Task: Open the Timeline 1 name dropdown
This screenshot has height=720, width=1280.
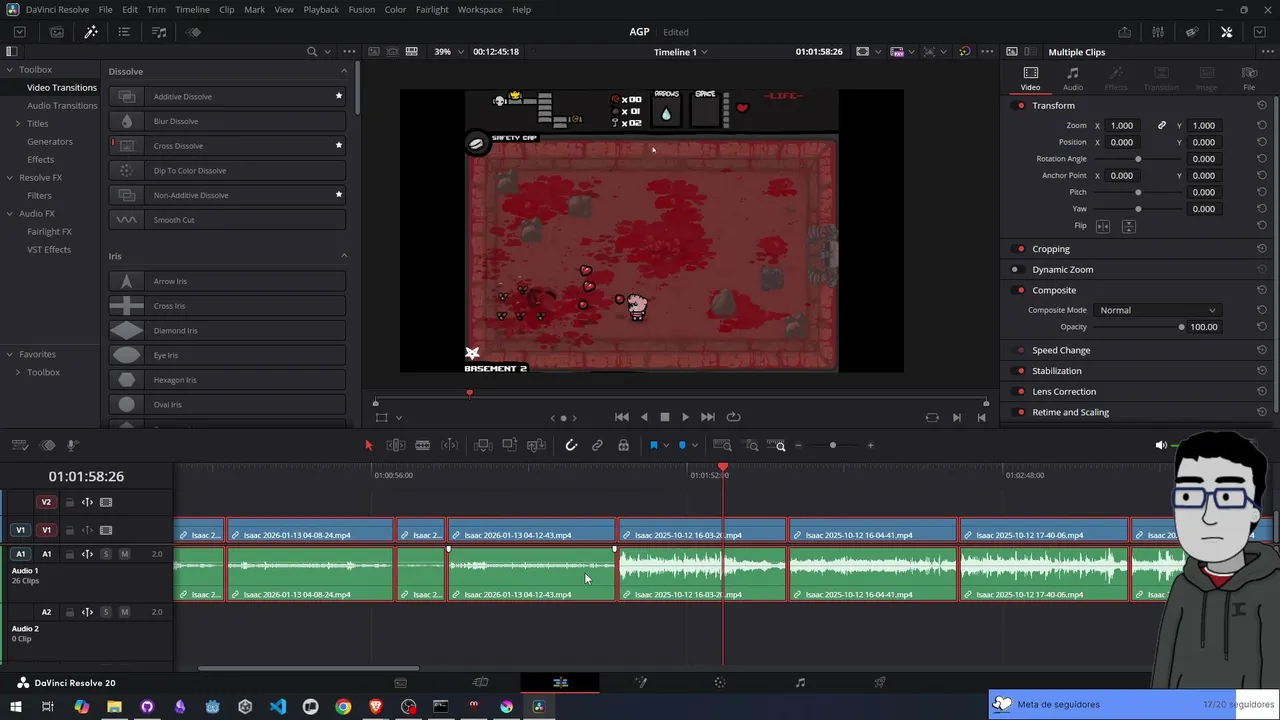Action: 680,51
